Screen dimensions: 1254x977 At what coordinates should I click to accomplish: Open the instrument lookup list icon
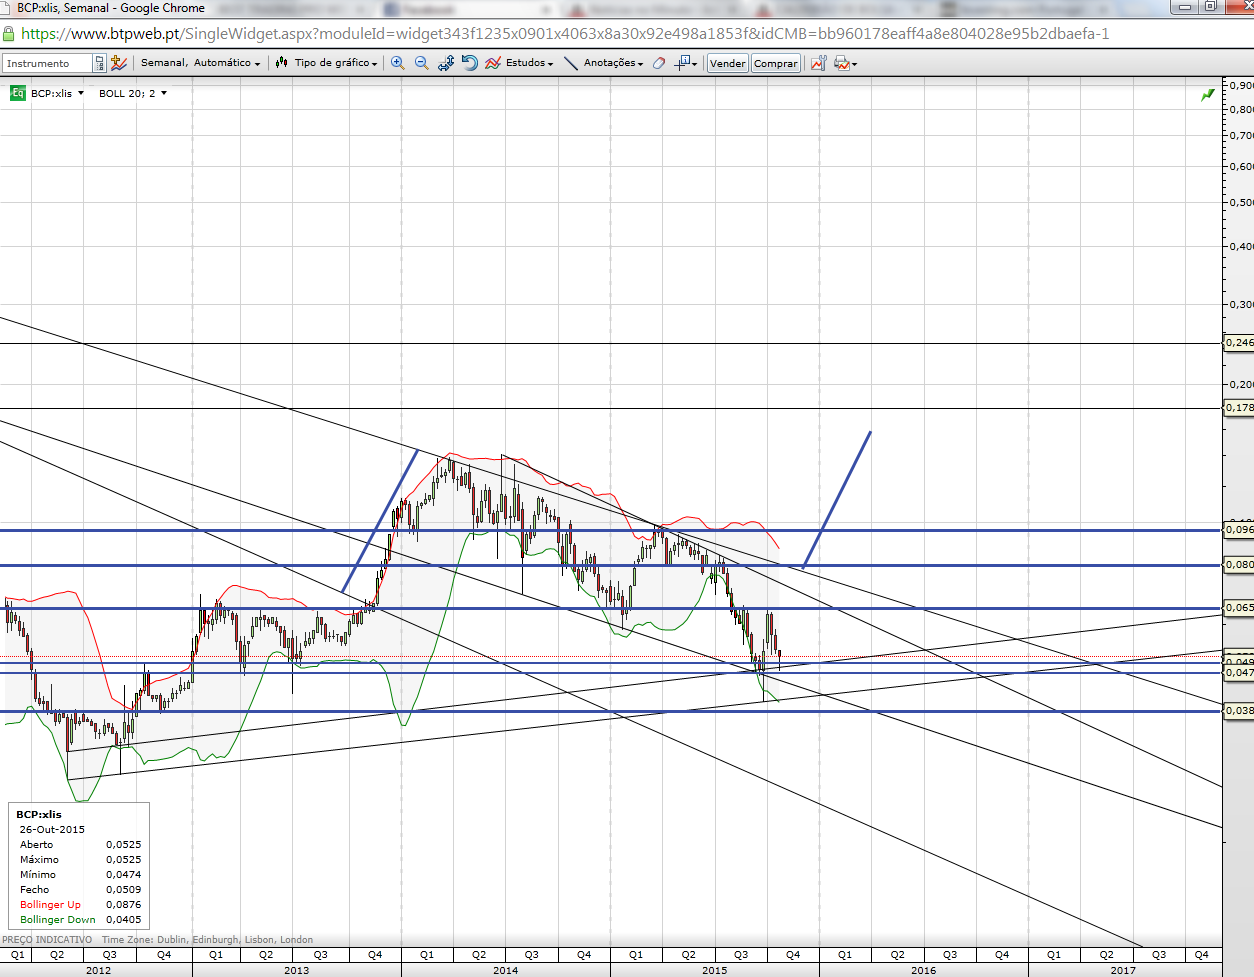pyautogui.click(x=100, y=63)
